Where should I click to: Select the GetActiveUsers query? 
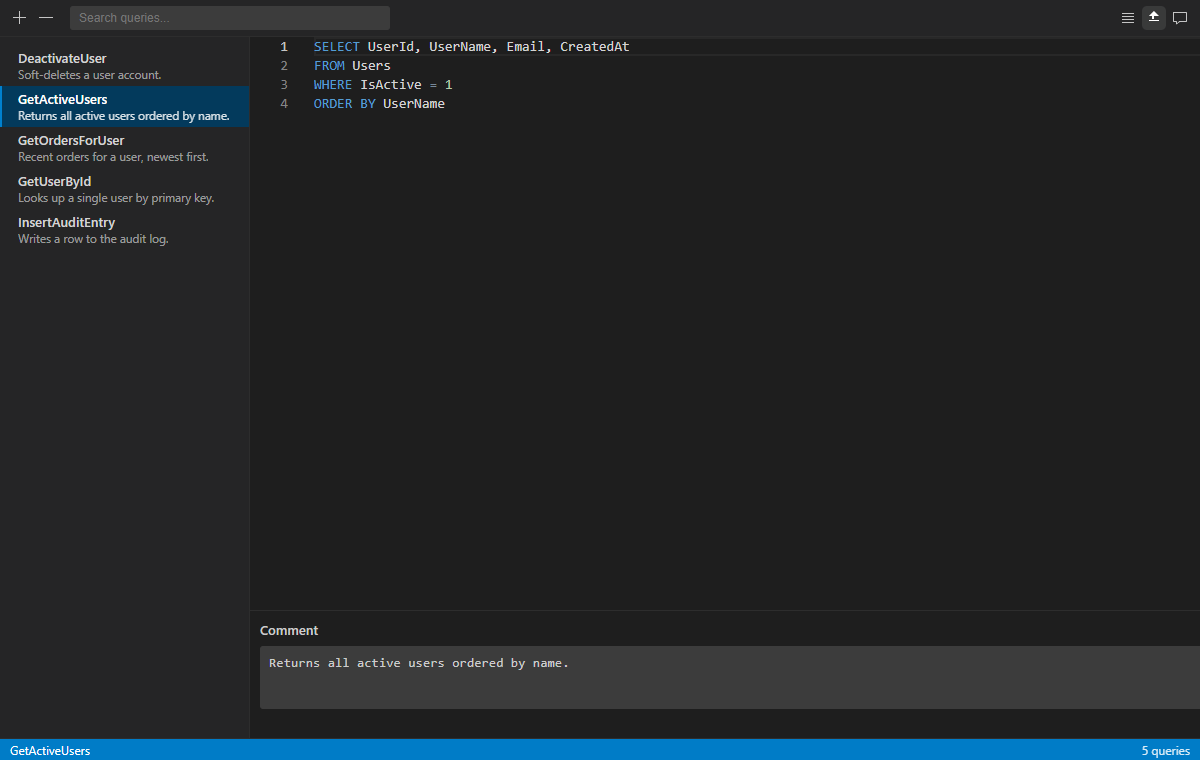coord(125,107)
